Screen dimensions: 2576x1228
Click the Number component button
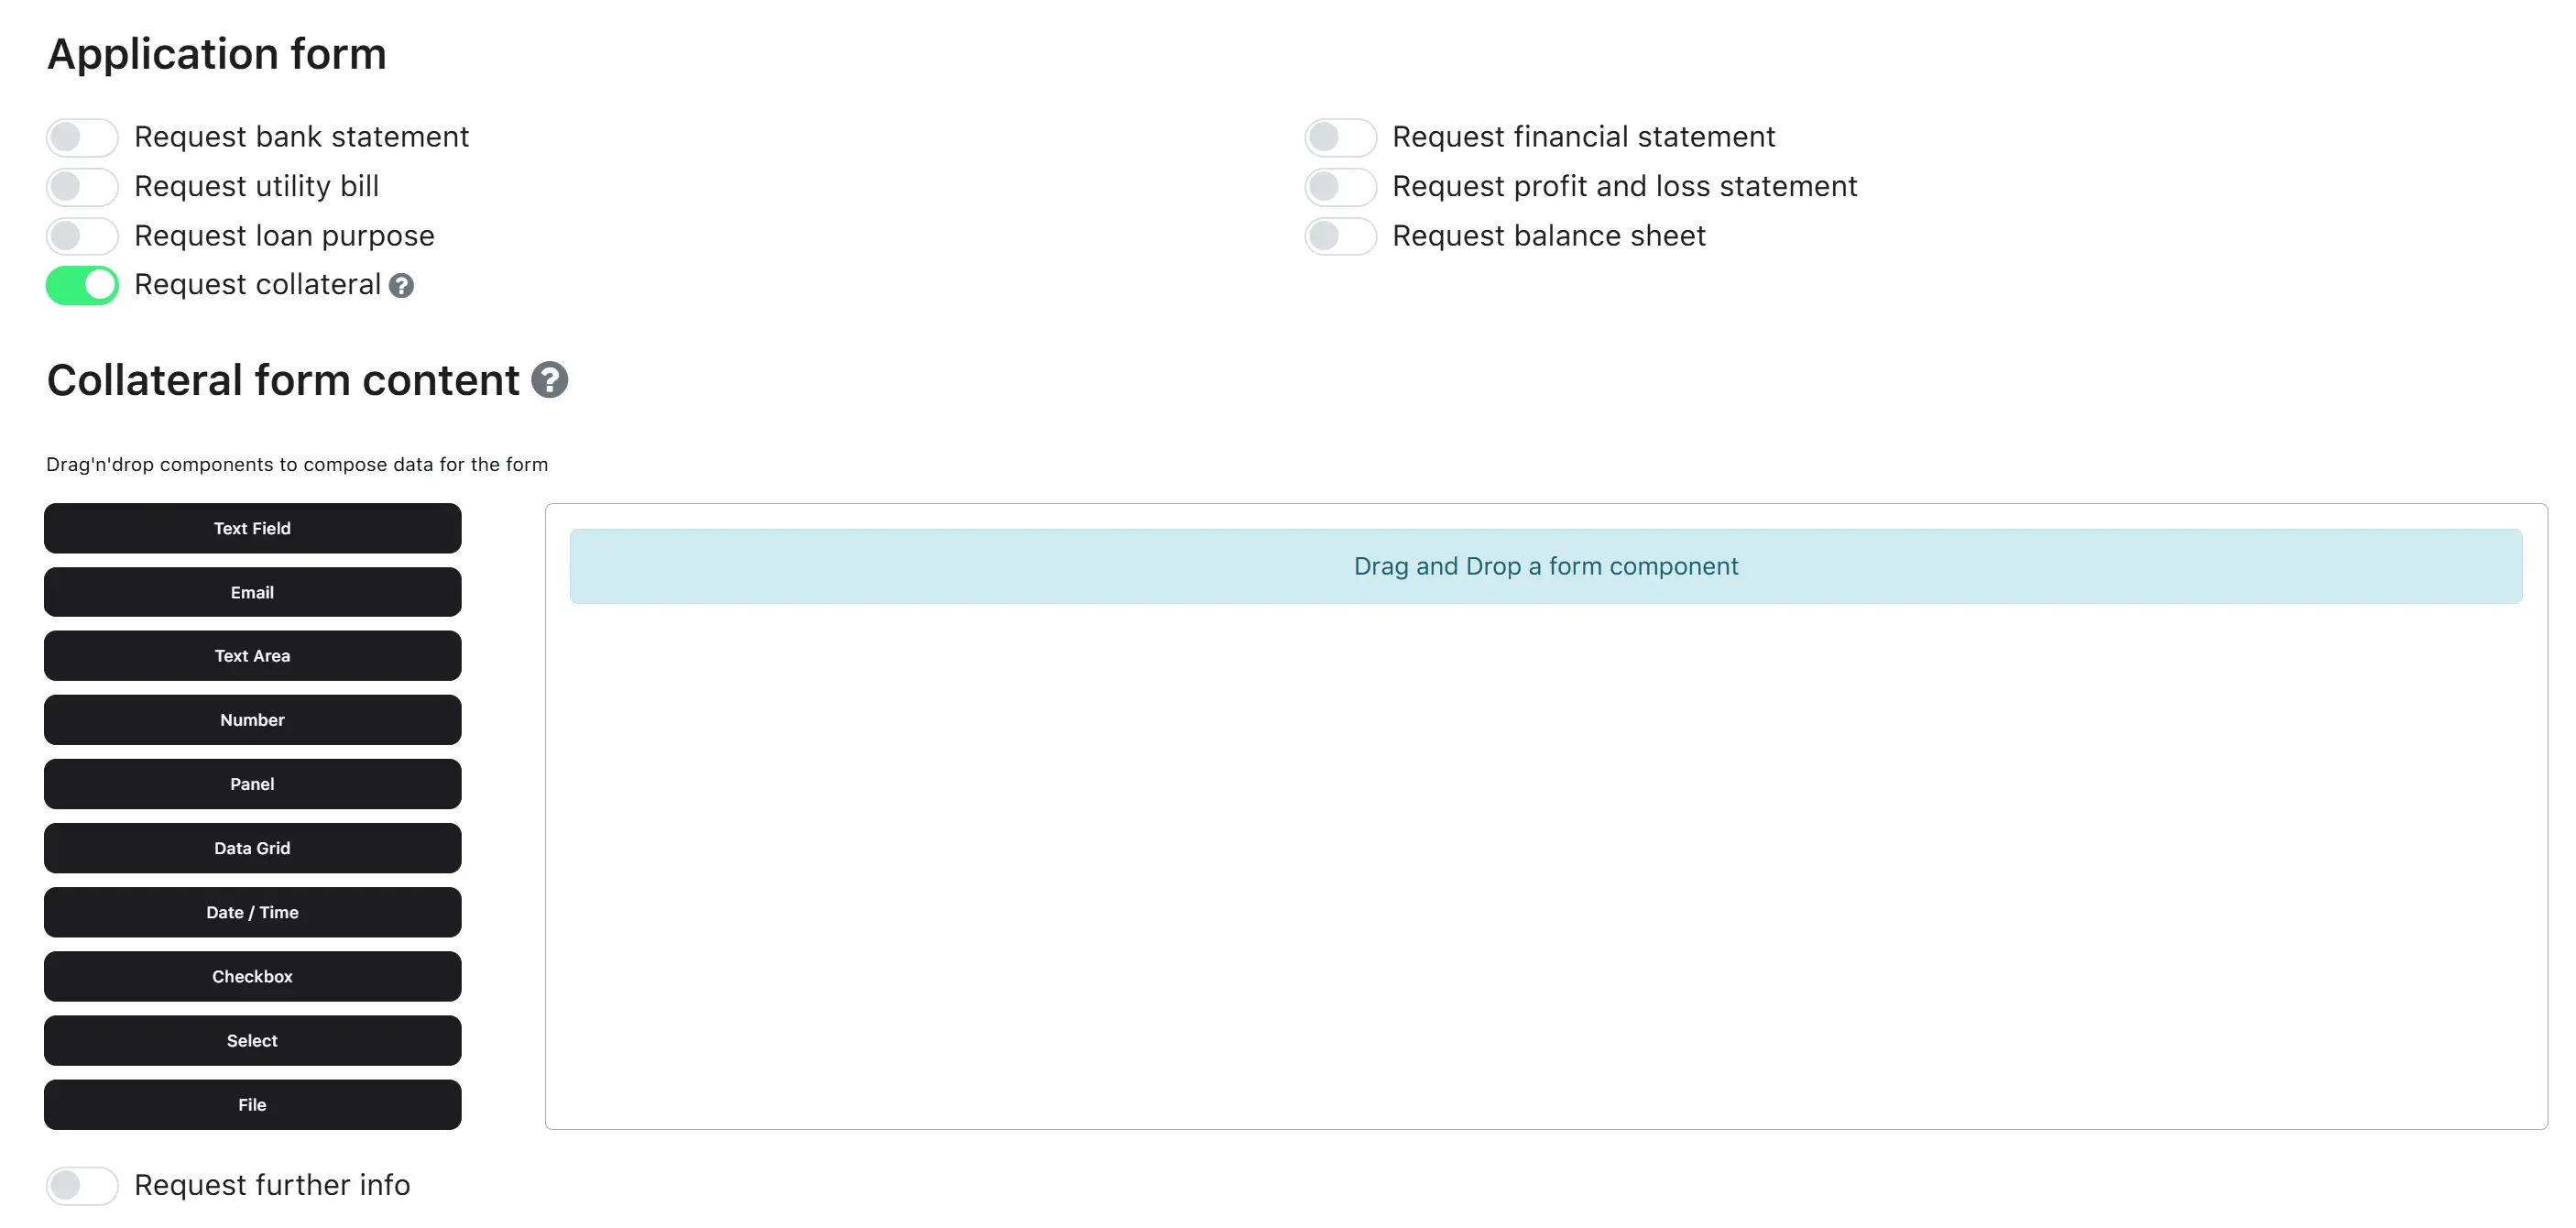[x=252, y=720]
